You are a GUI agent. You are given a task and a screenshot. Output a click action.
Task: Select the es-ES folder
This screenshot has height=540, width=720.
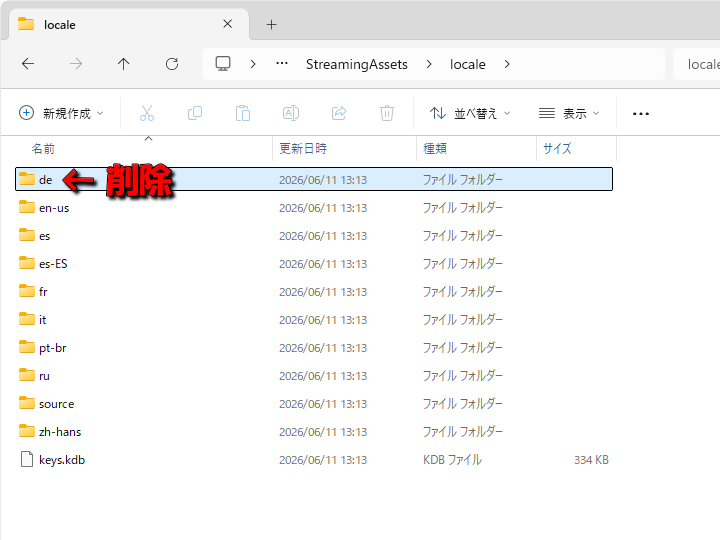(x=314, y=264)
